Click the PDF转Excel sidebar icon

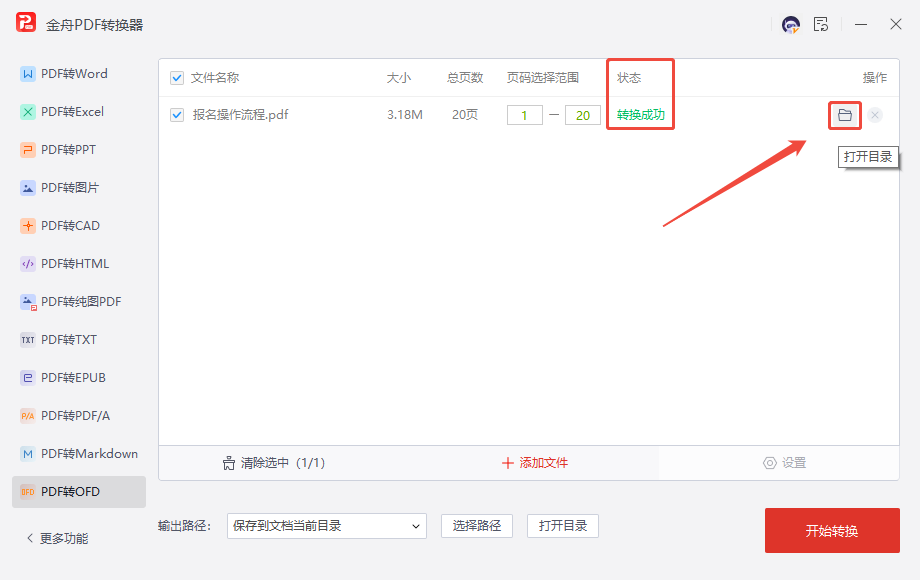click(x=28, y=112)
